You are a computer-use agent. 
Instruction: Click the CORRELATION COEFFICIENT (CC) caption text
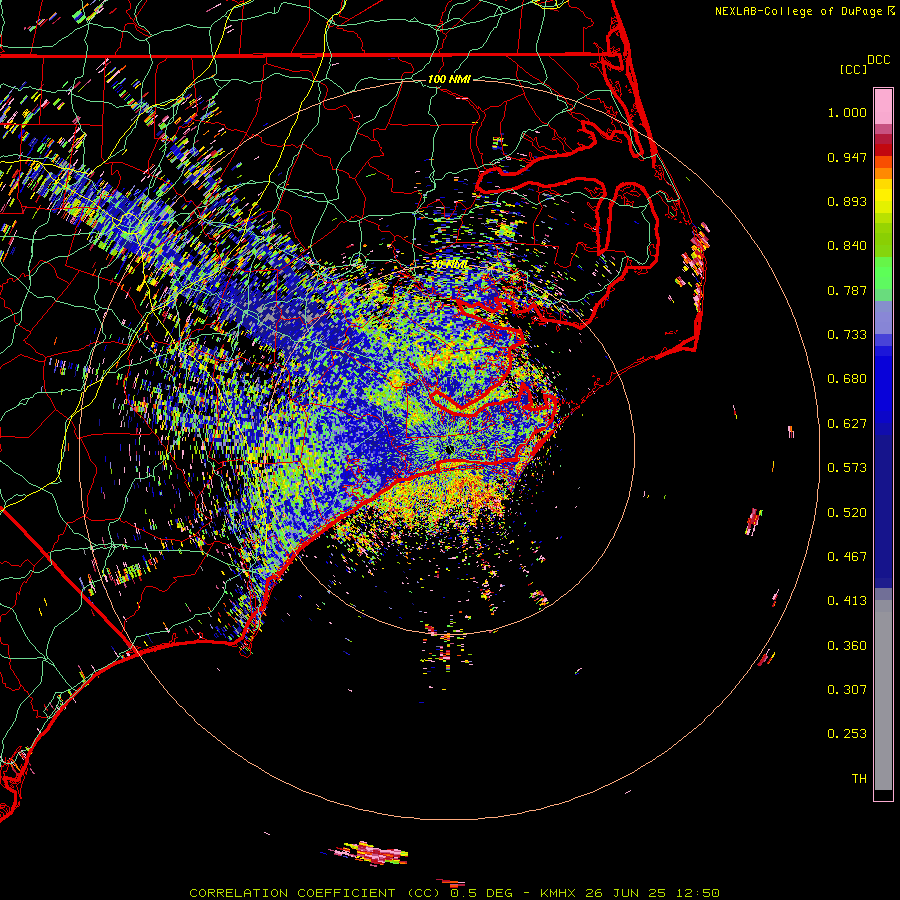[x=315, y=893]
